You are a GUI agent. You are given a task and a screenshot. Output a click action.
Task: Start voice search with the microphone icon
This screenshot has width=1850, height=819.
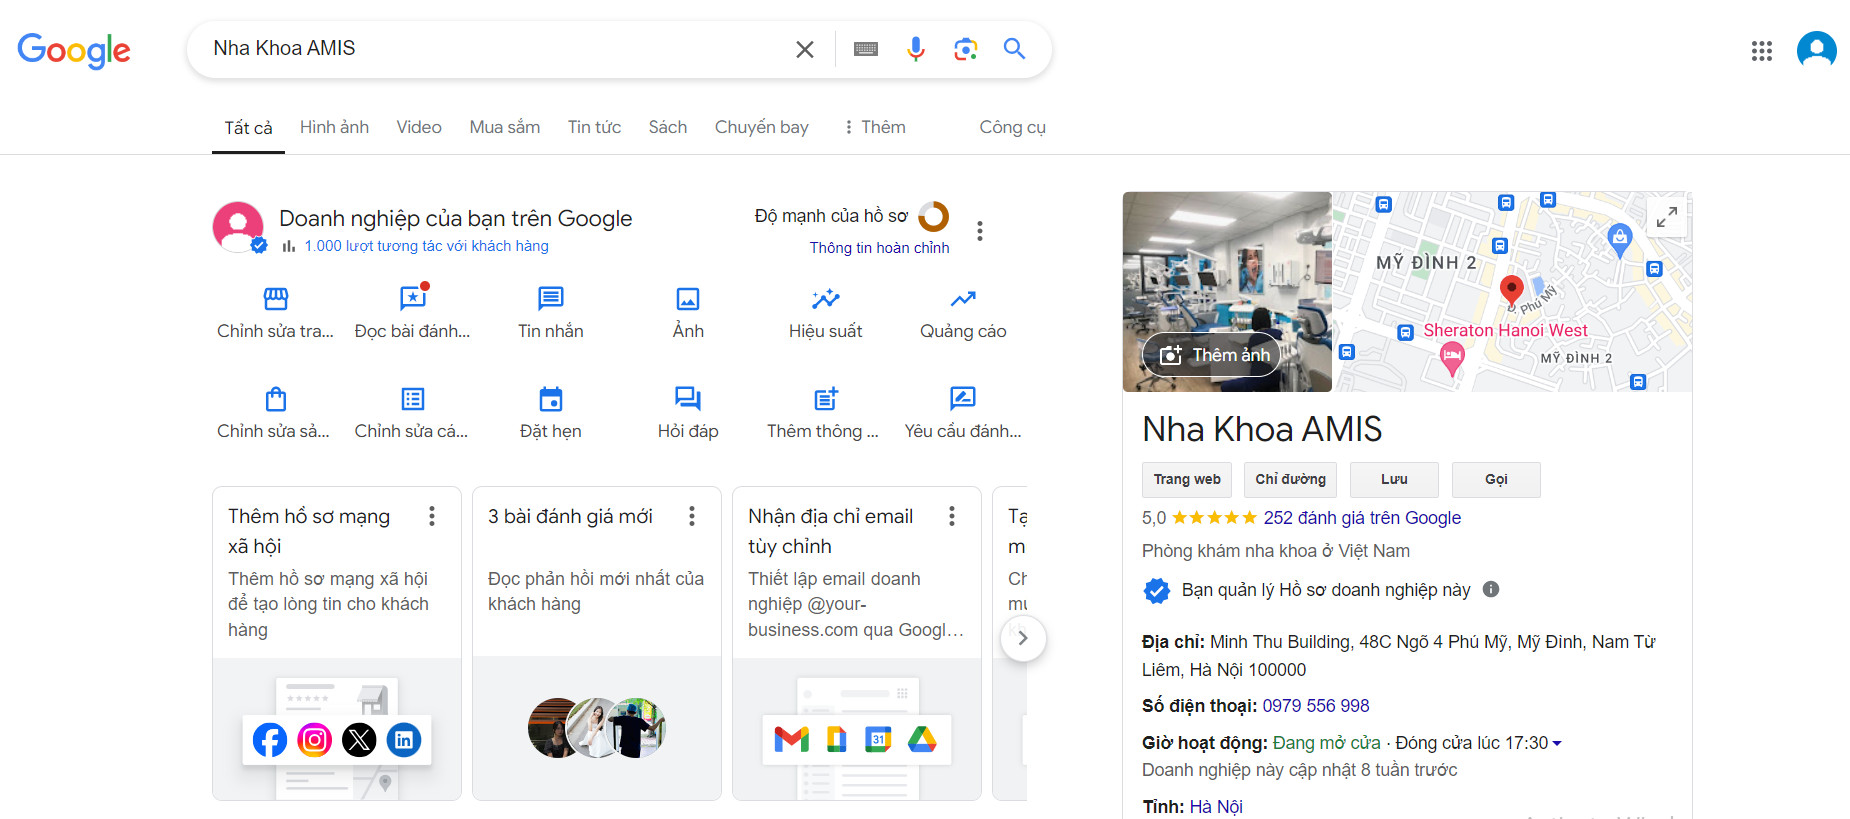915,49
